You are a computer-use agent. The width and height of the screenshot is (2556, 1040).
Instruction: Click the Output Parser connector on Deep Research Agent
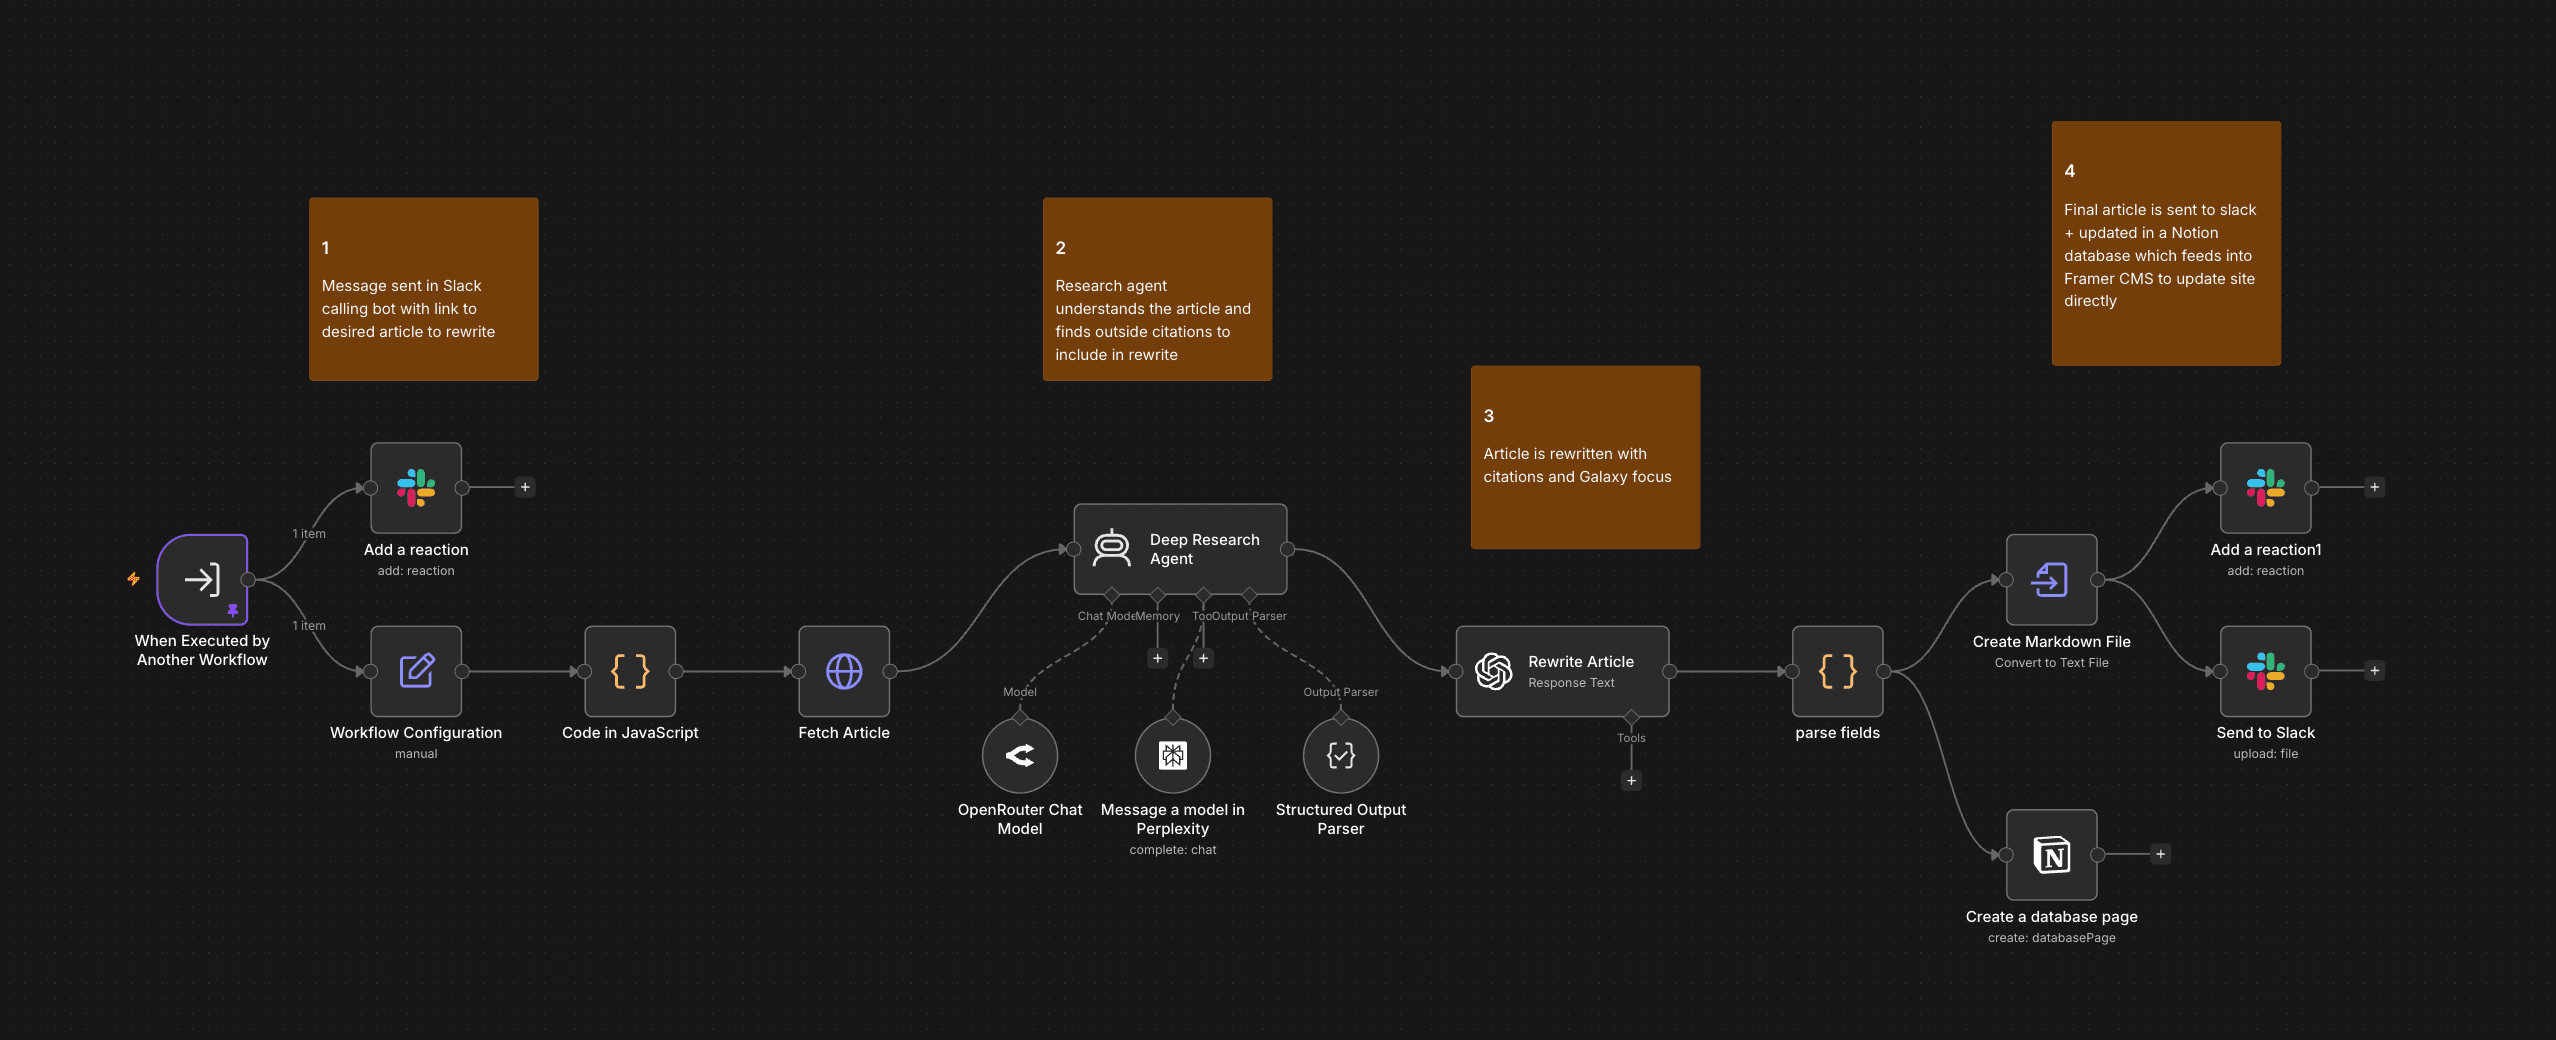point(1249,595)
